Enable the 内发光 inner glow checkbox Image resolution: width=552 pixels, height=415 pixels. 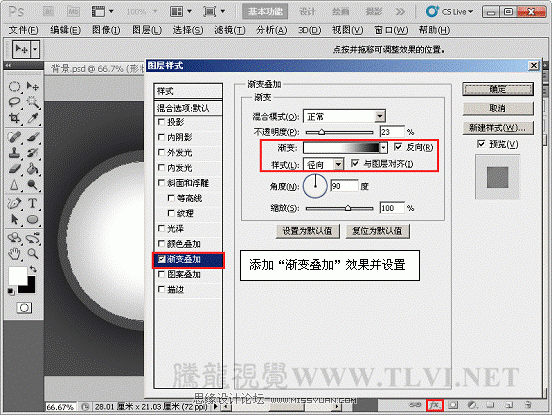click(x=161, y=168)
